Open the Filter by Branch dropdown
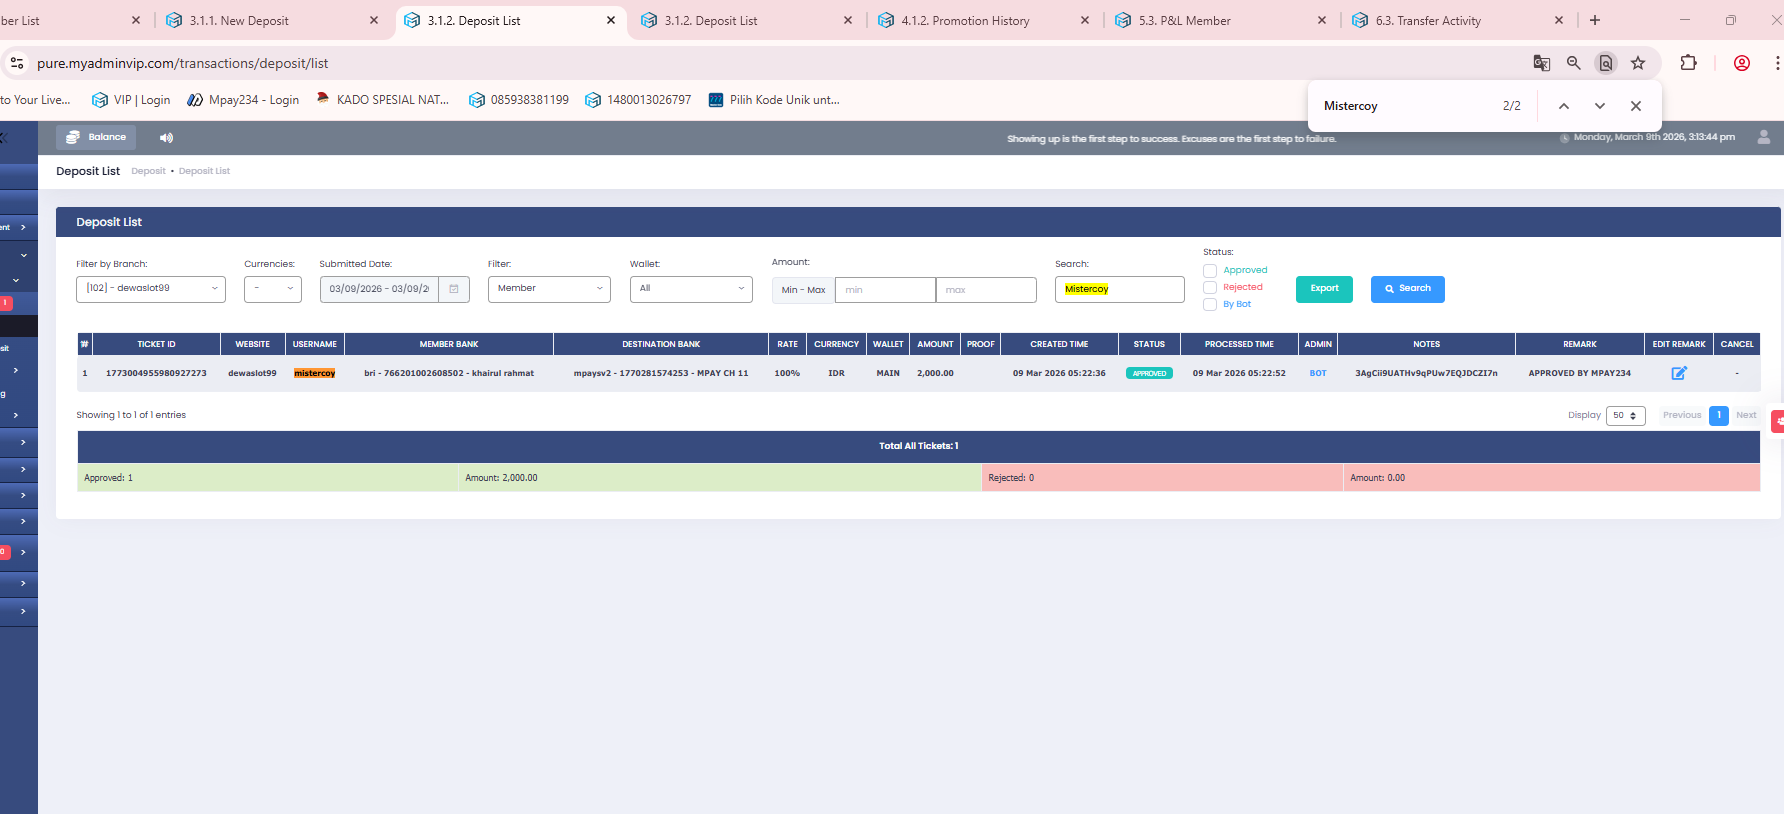 pyautogui.click(x=151, y=289)
